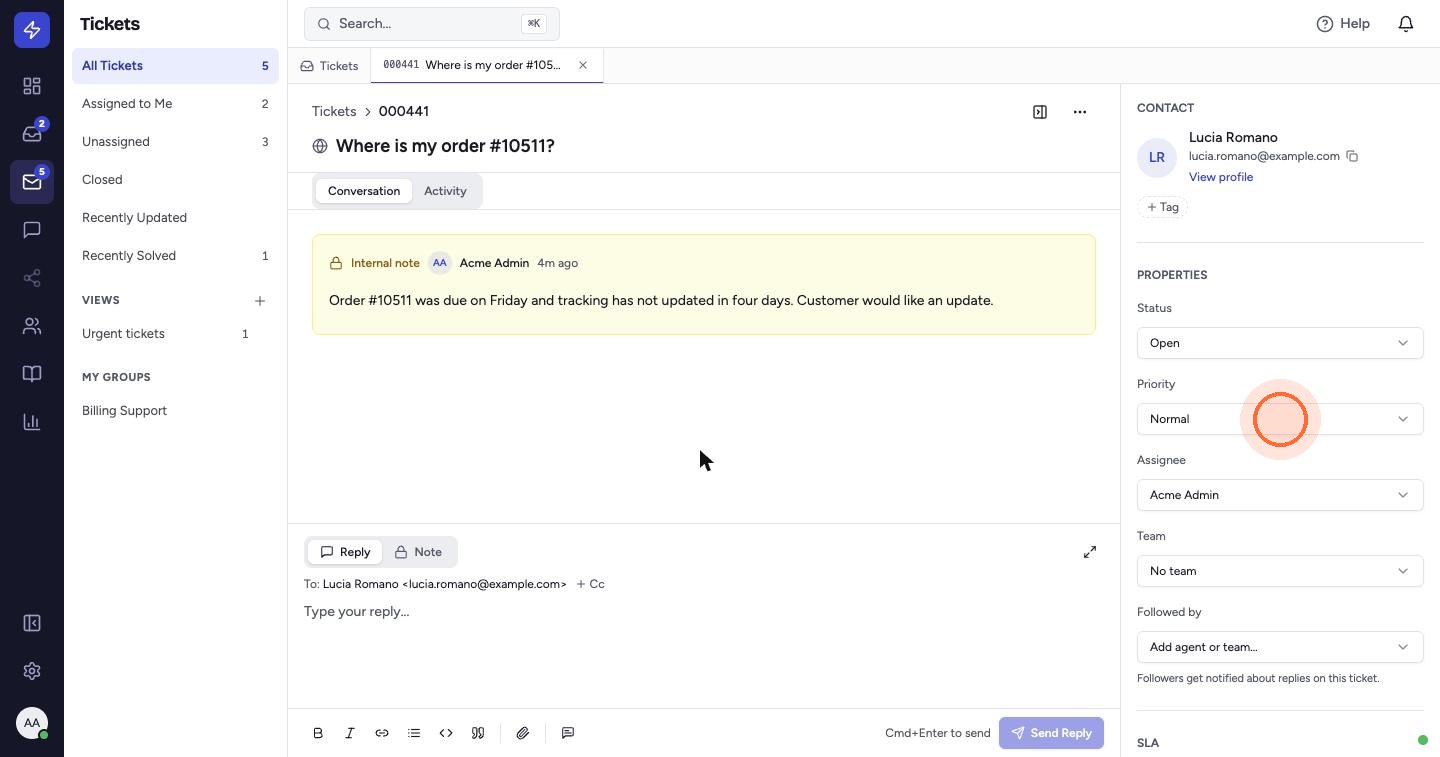Attach a file with the paperclip icon
Image resolution: width=1440 pixels, height=757 pixels.
[x=523, y=733]
